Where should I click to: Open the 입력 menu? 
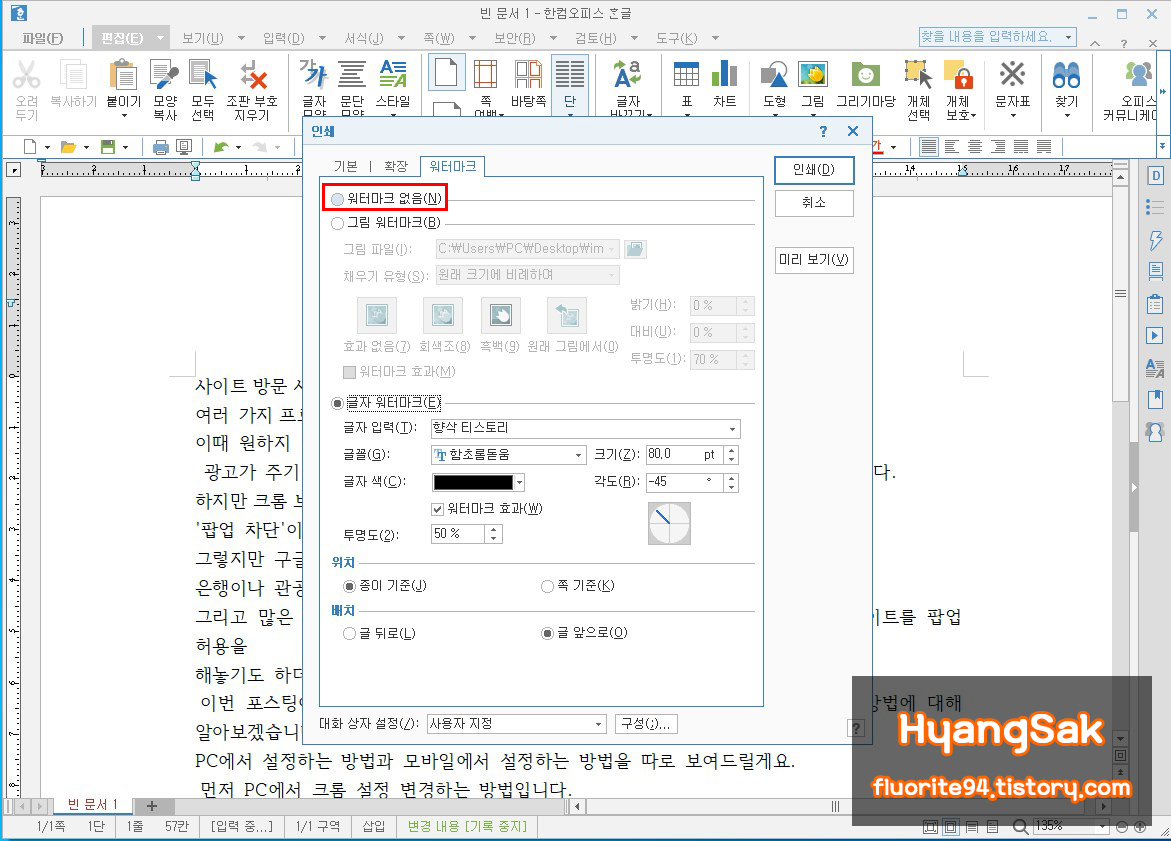coord(284,37)
